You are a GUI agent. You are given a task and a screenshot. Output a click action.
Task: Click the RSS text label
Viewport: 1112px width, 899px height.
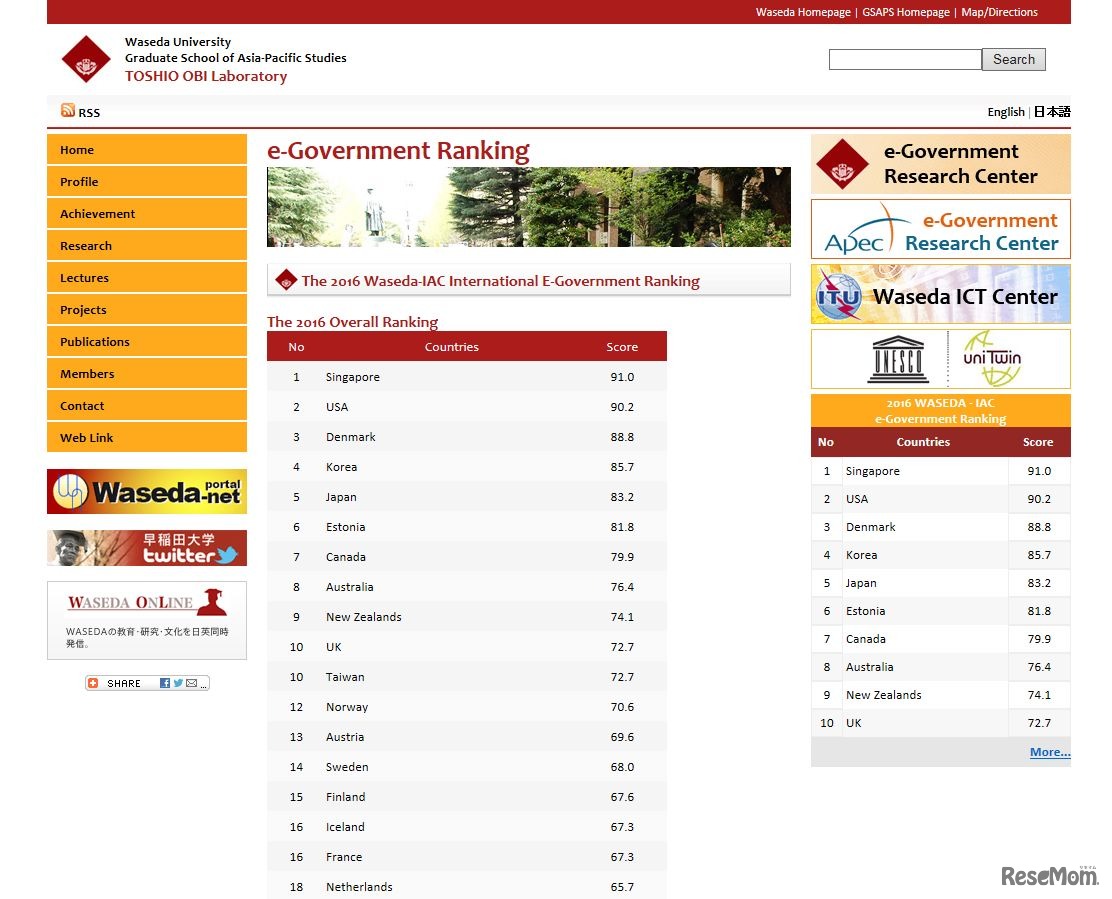point(89,113)
